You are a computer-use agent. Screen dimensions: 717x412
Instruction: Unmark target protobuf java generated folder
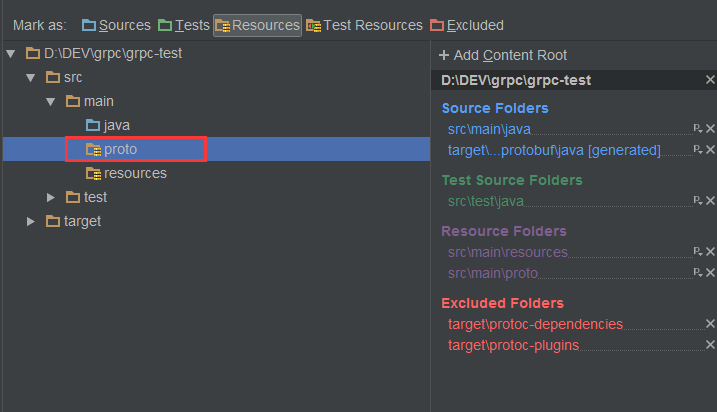click(x=710, y=150)
